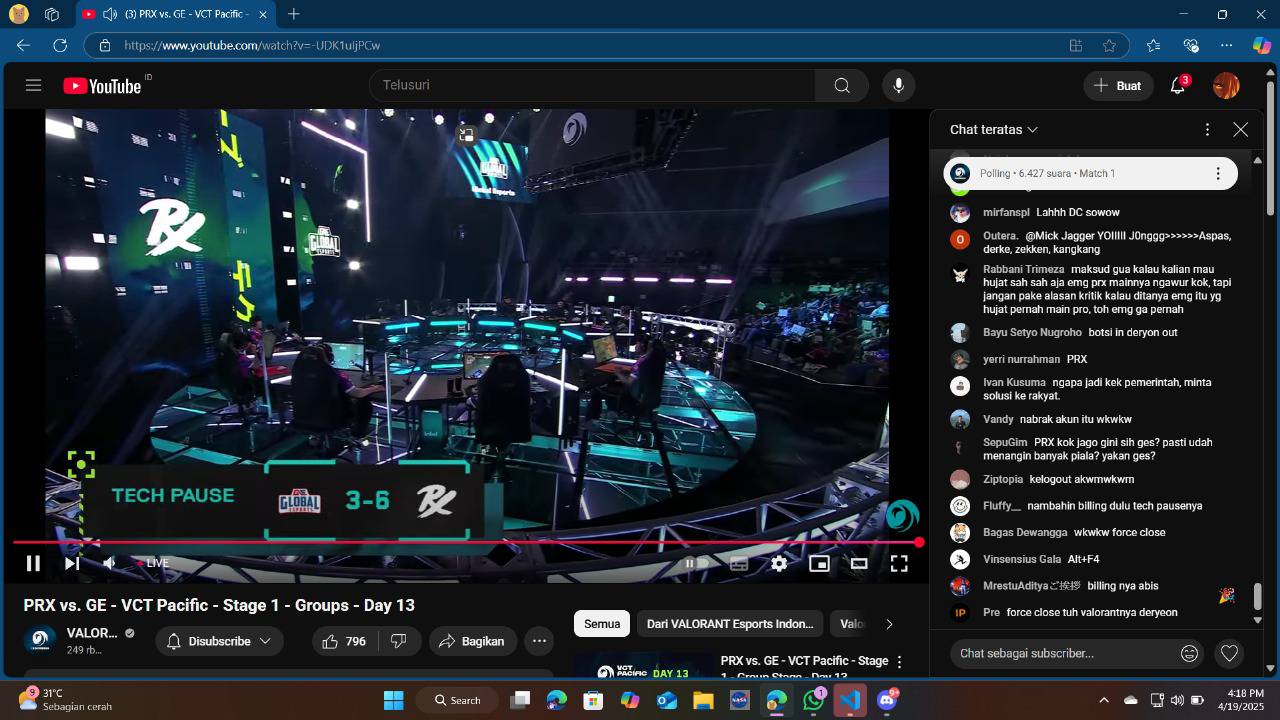Mute the video volume

[110, 563]
